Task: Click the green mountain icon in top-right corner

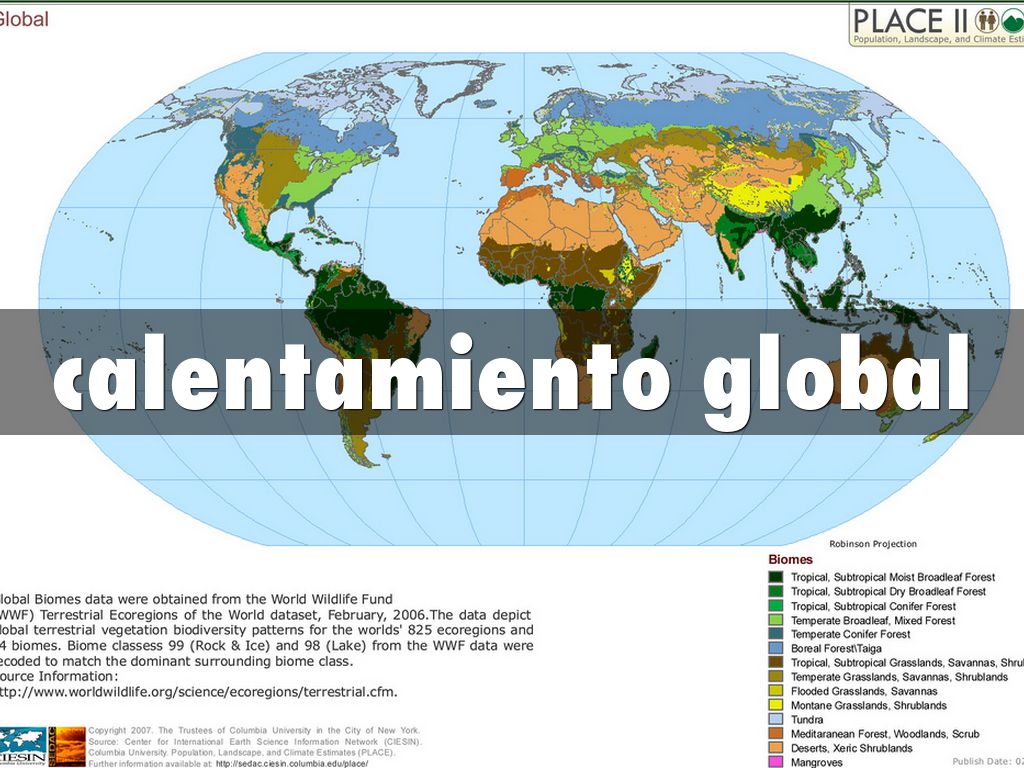Action: (x=1012, y=21)
